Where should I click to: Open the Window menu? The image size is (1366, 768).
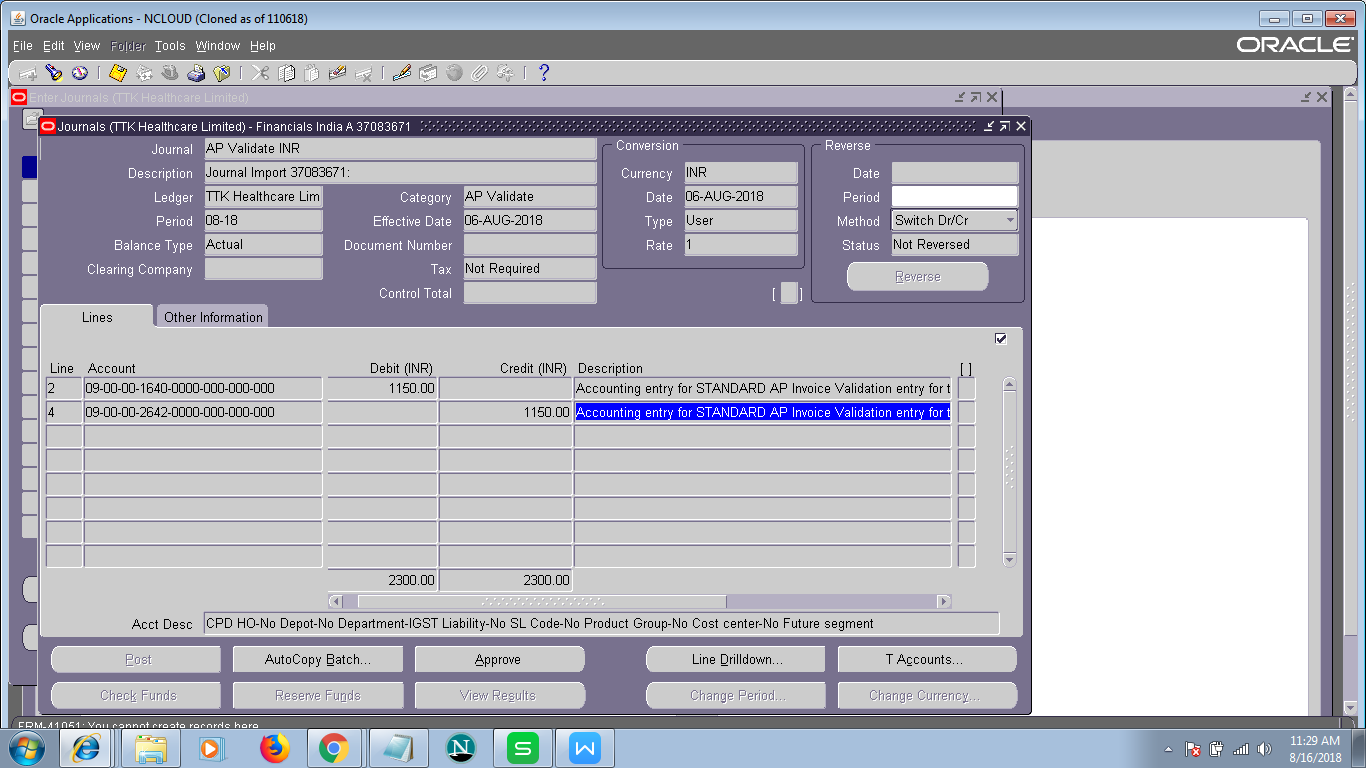[218, 46]
